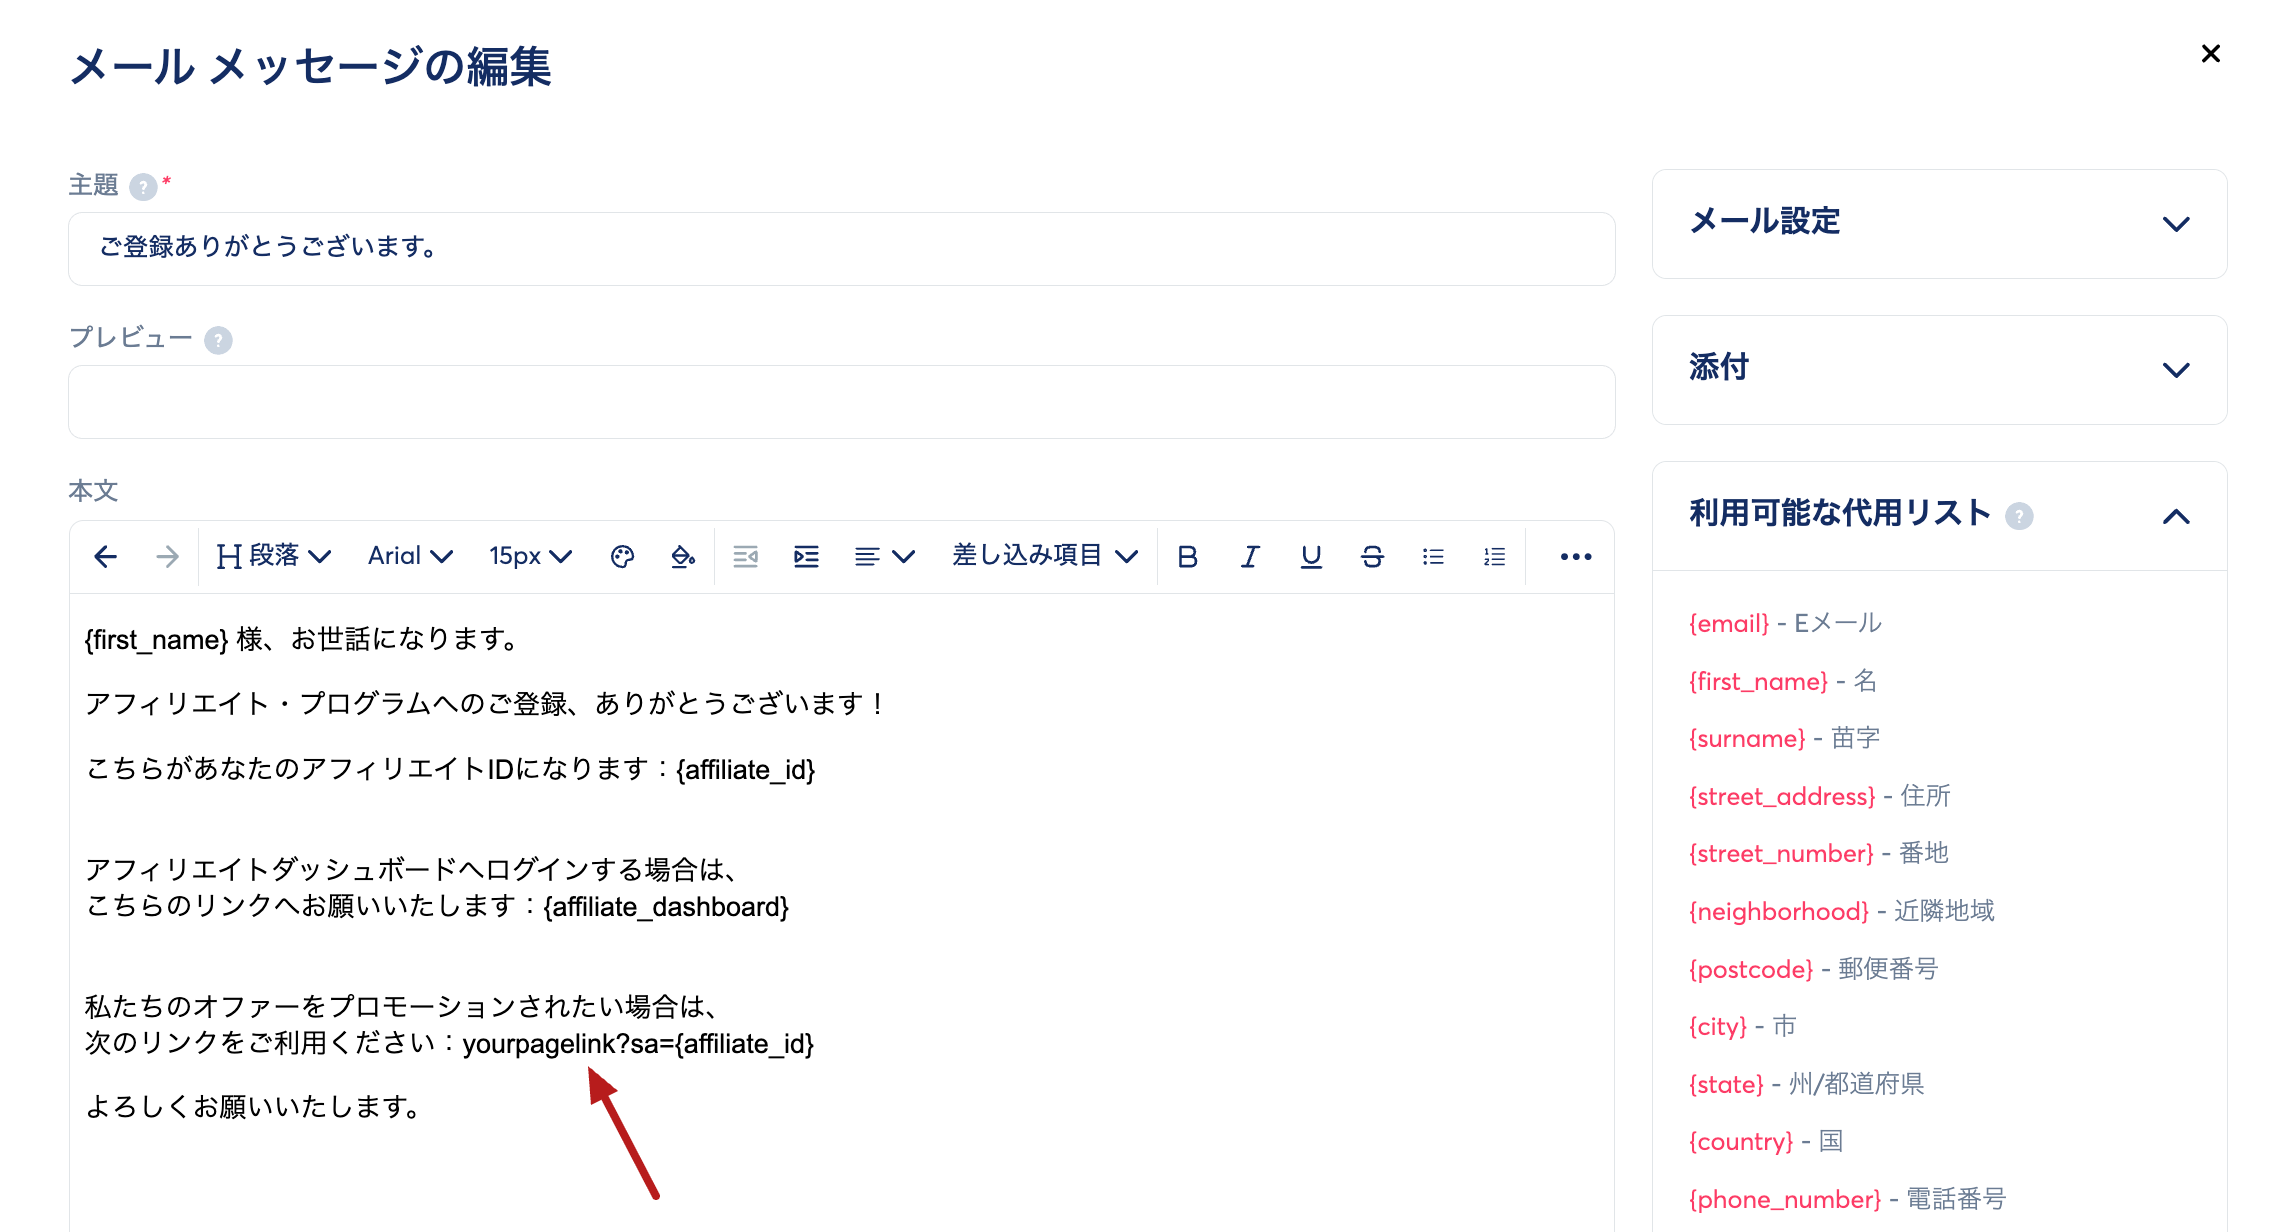The height and width of the screenshot is (1232, 2296).
Task: Collapse the 利用可能な代用リスト panel
Action: click(2176, 516)
